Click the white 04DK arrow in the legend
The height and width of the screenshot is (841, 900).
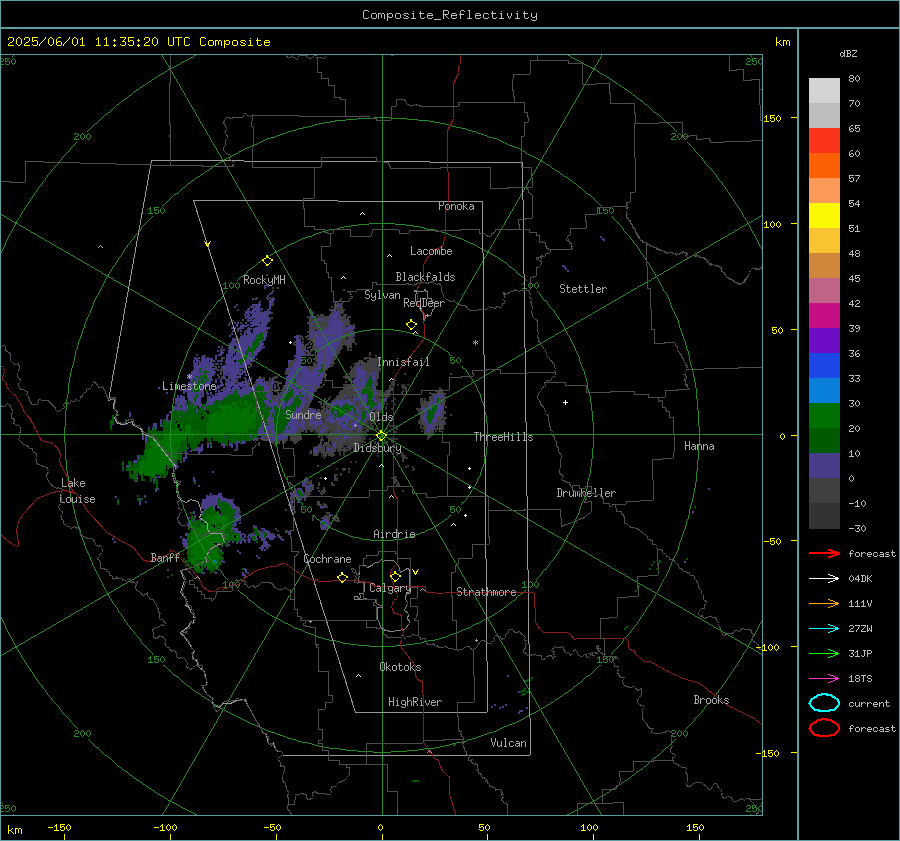click(x=824, y=578)
